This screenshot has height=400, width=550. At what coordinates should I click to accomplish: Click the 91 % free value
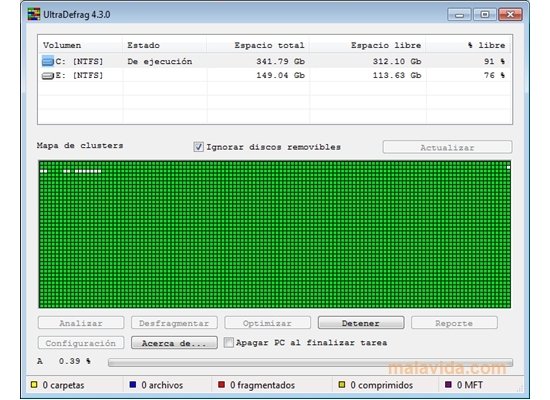tap(495, 61)
